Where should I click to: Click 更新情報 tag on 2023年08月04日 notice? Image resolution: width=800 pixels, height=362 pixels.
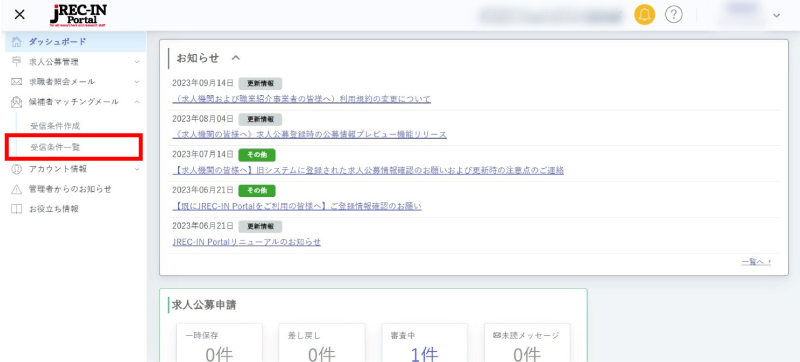point(260,119)
